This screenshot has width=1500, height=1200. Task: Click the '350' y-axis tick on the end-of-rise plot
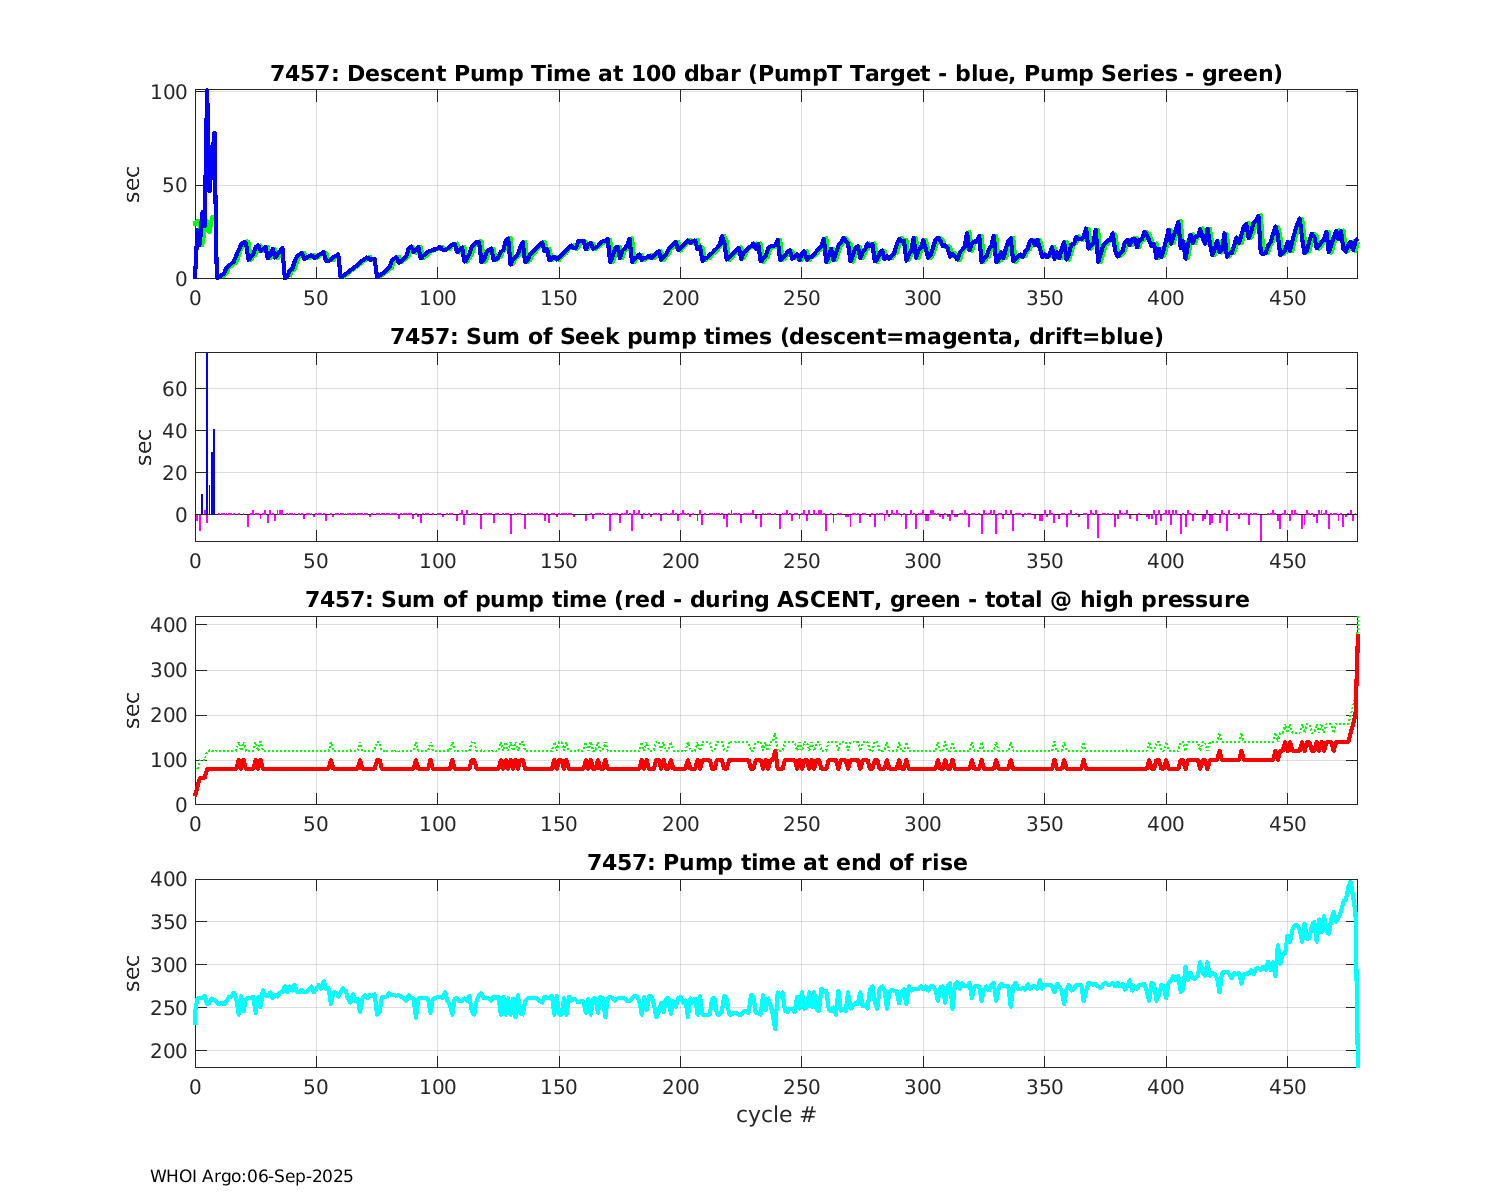168,922
